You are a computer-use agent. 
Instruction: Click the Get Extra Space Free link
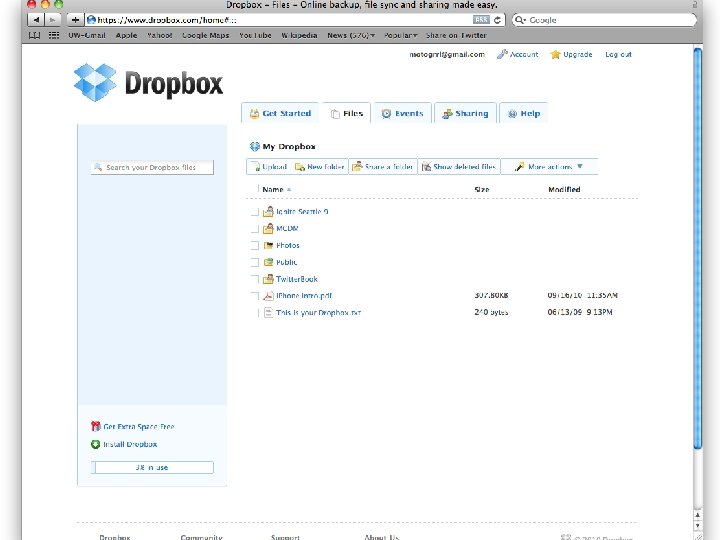pyautogui.click(x=139, y=427)
